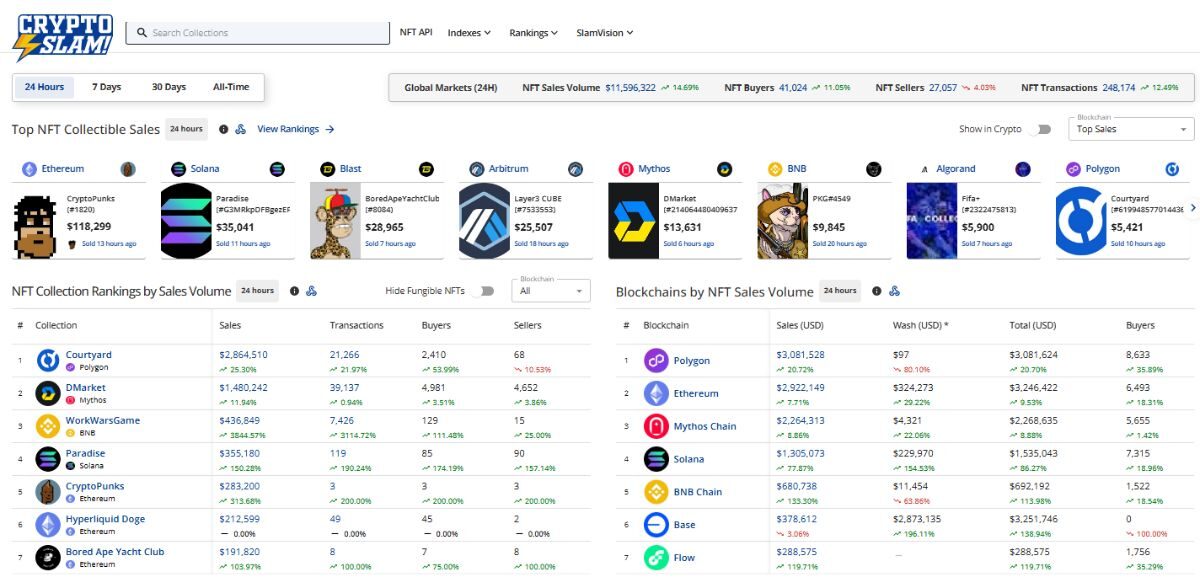Click the NFT Transactions 248,174 stat
This screenshot has height=580, width=1200.
(1099, 88)
